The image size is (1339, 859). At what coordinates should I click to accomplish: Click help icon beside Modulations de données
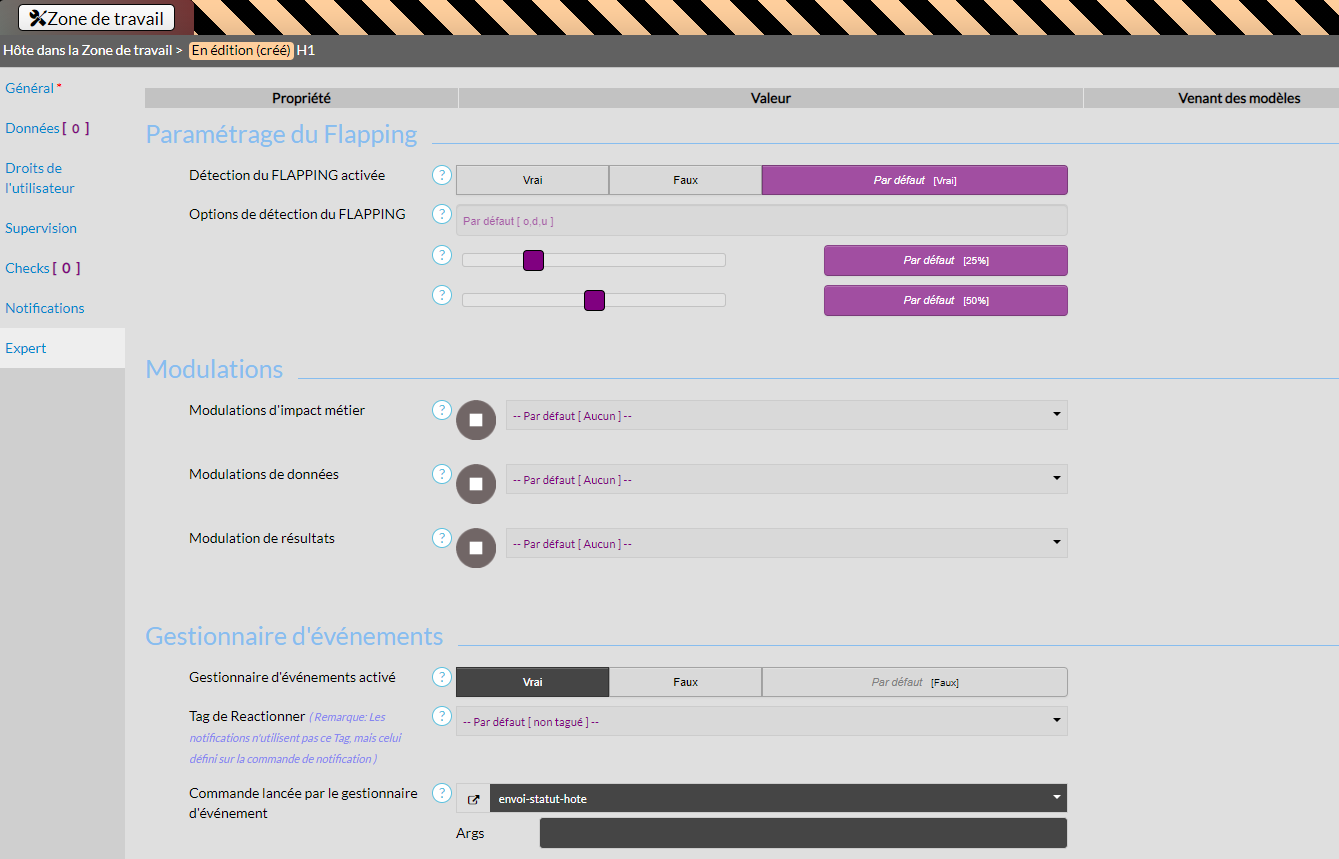[x=441, y=474]
